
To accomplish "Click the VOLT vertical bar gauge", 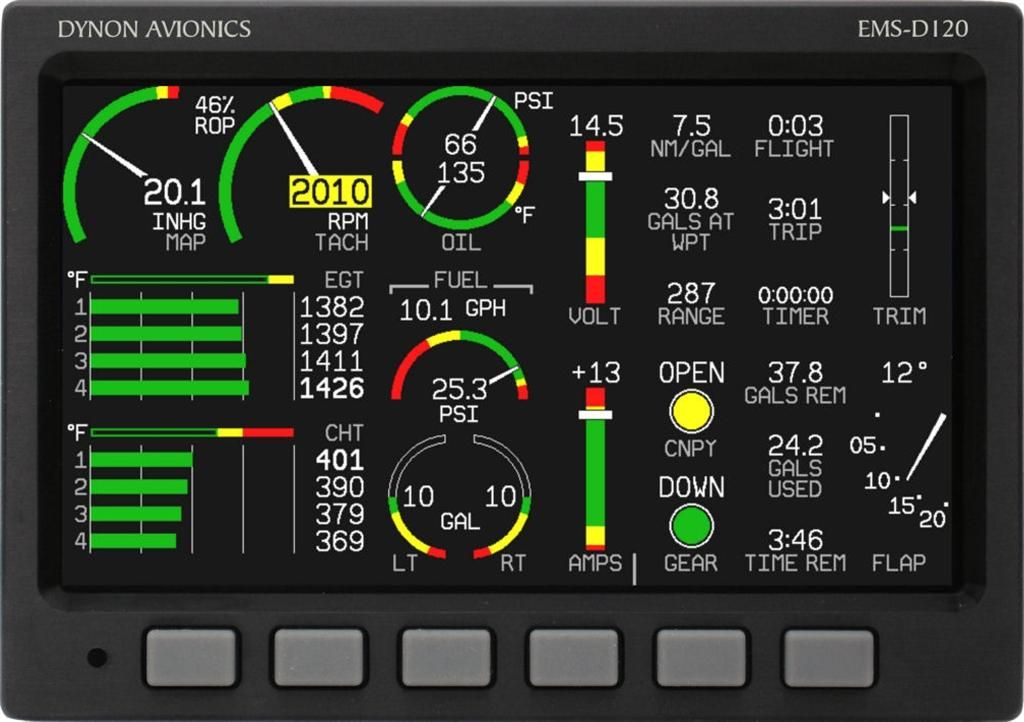I will point(595,222).
